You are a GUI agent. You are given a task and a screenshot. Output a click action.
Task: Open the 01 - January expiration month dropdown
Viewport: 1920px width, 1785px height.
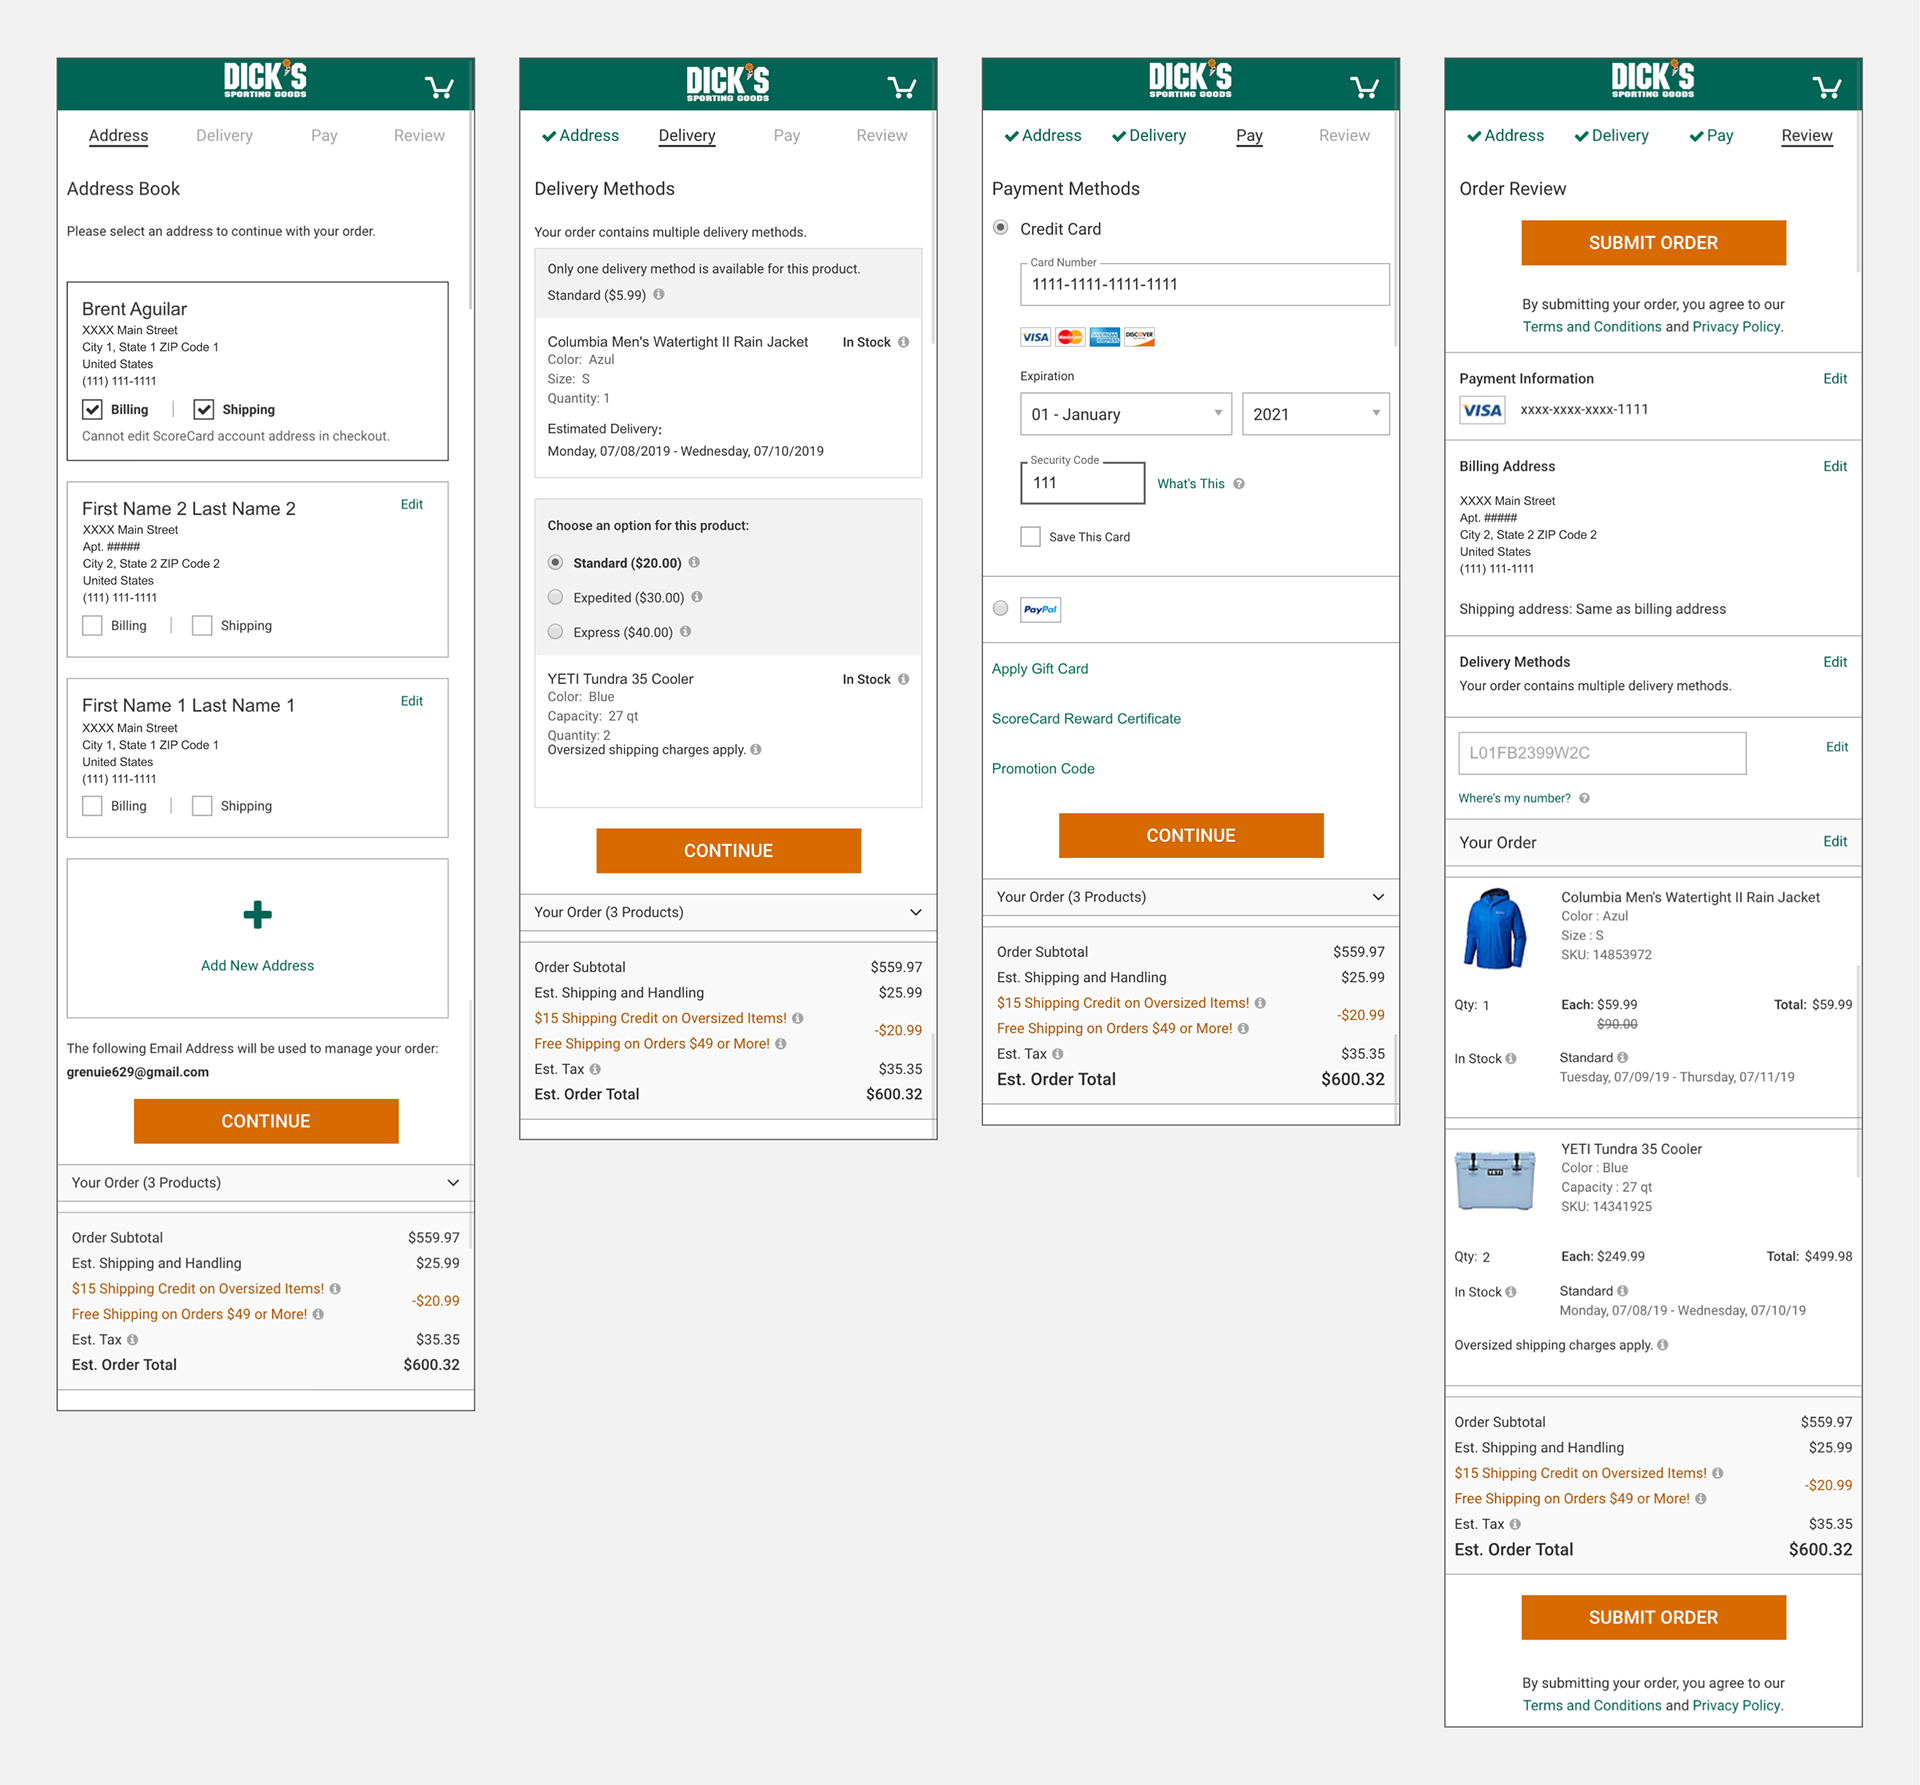[1126, 414]
